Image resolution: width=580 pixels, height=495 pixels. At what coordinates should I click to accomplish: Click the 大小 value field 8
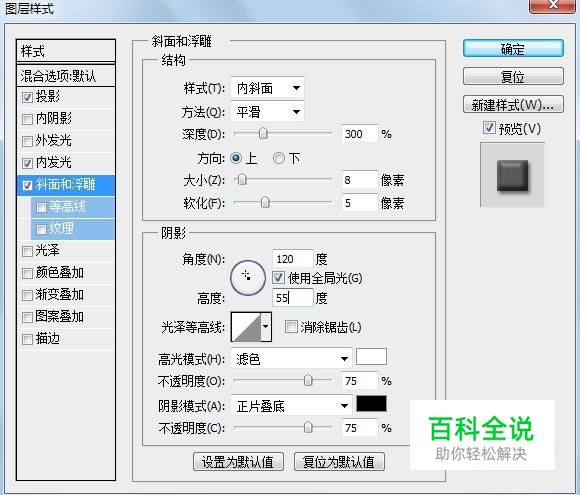click(360, 180)
